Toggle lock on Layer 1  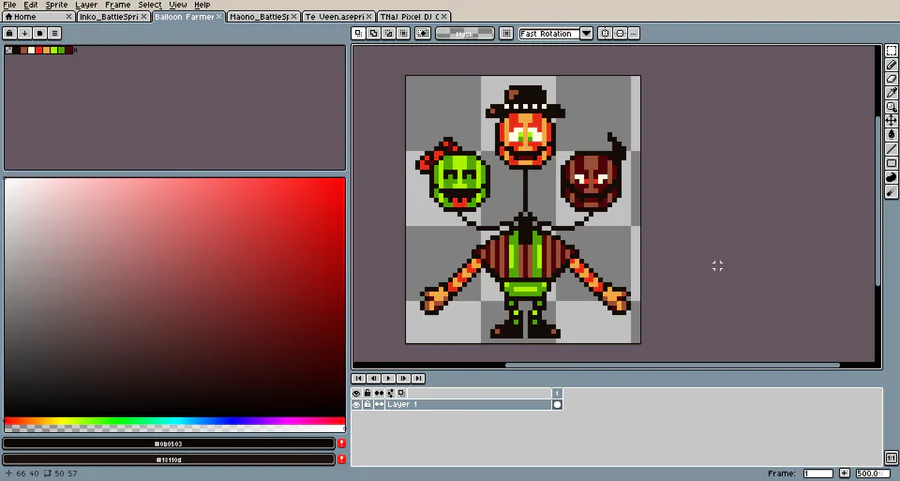[x=367, y=405]
